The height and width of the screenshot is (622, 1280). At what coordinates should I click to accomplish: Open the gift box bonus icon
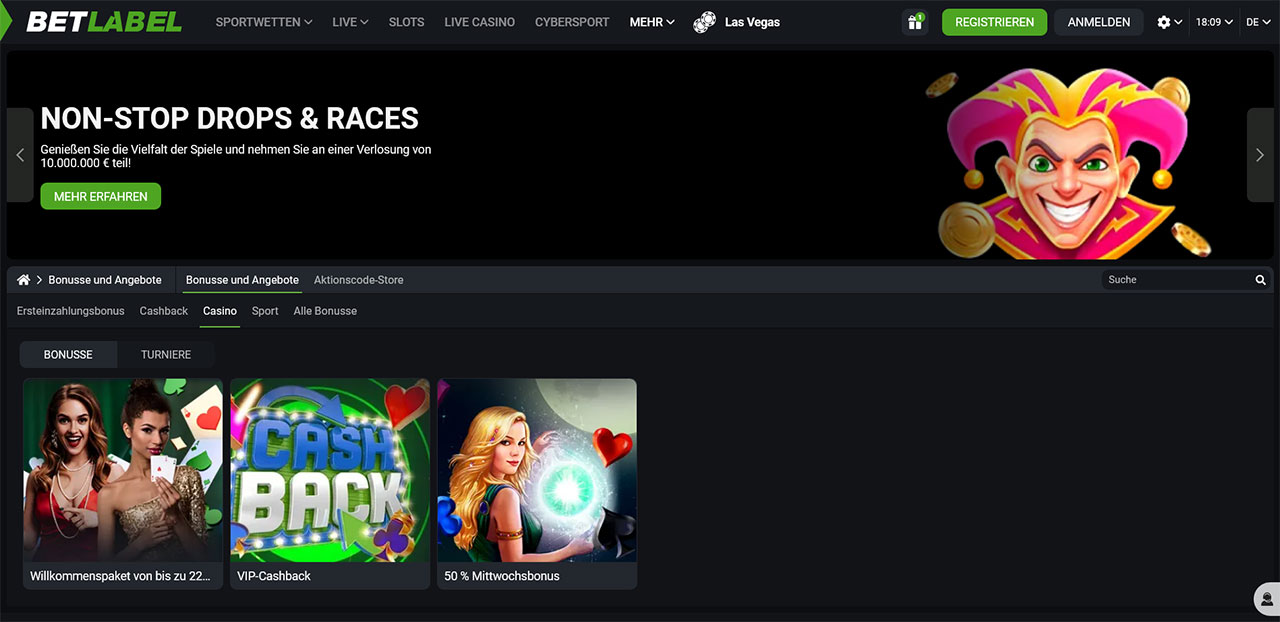coord(914,22)
